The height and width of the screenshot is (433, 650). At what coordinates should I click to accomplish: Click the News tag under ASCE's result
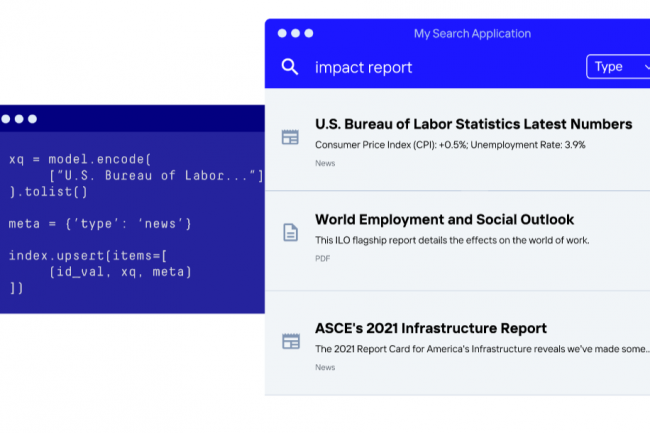[325, 368]
